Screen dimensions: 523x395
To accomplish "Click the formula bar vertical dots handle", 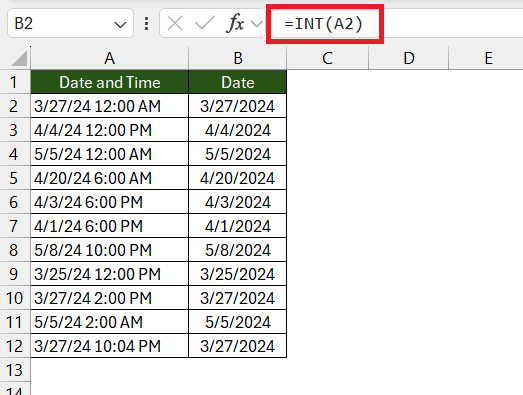I will point(146,24).
